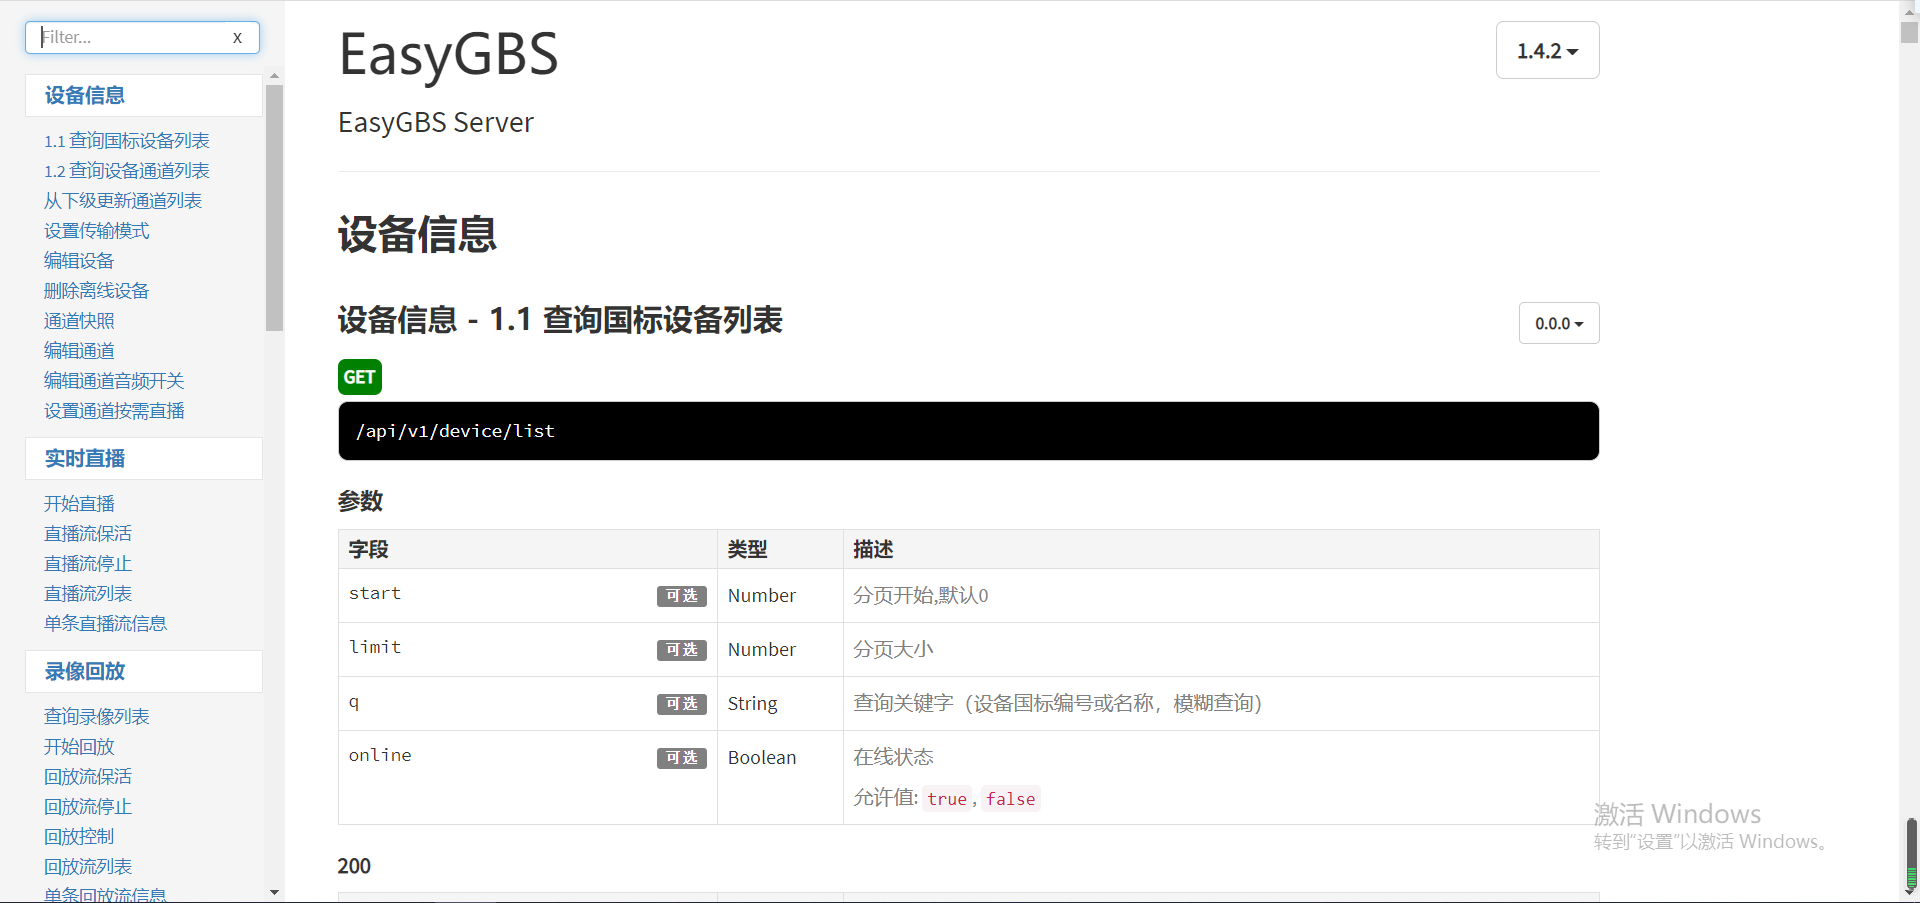Open the 1.2 查询设备通道列表 link
This screenshot has height=903, width=1920.
127,171
